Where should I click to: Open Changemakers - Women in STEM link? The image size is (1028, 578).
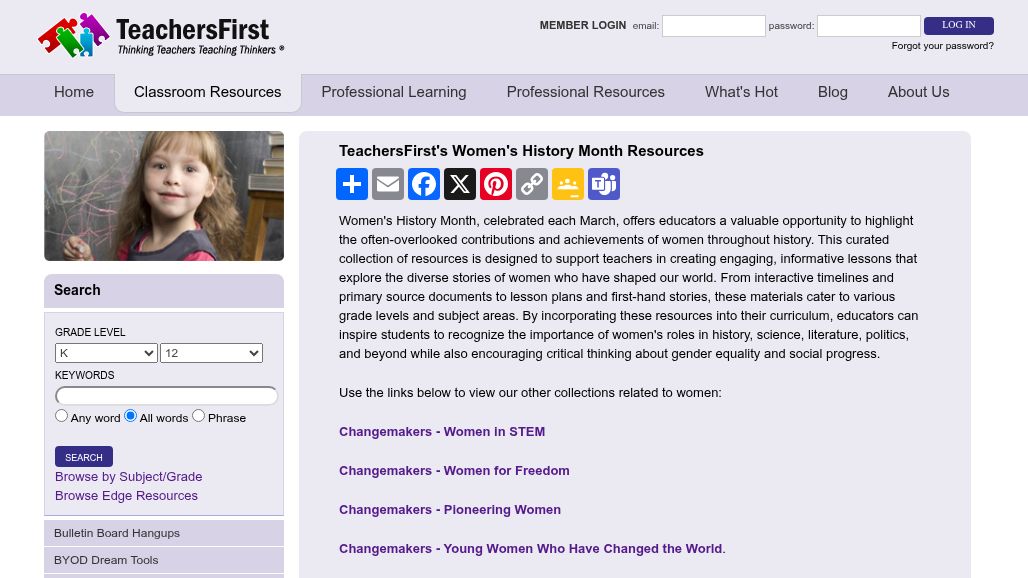pyautogui.click(x=442, y=432)
